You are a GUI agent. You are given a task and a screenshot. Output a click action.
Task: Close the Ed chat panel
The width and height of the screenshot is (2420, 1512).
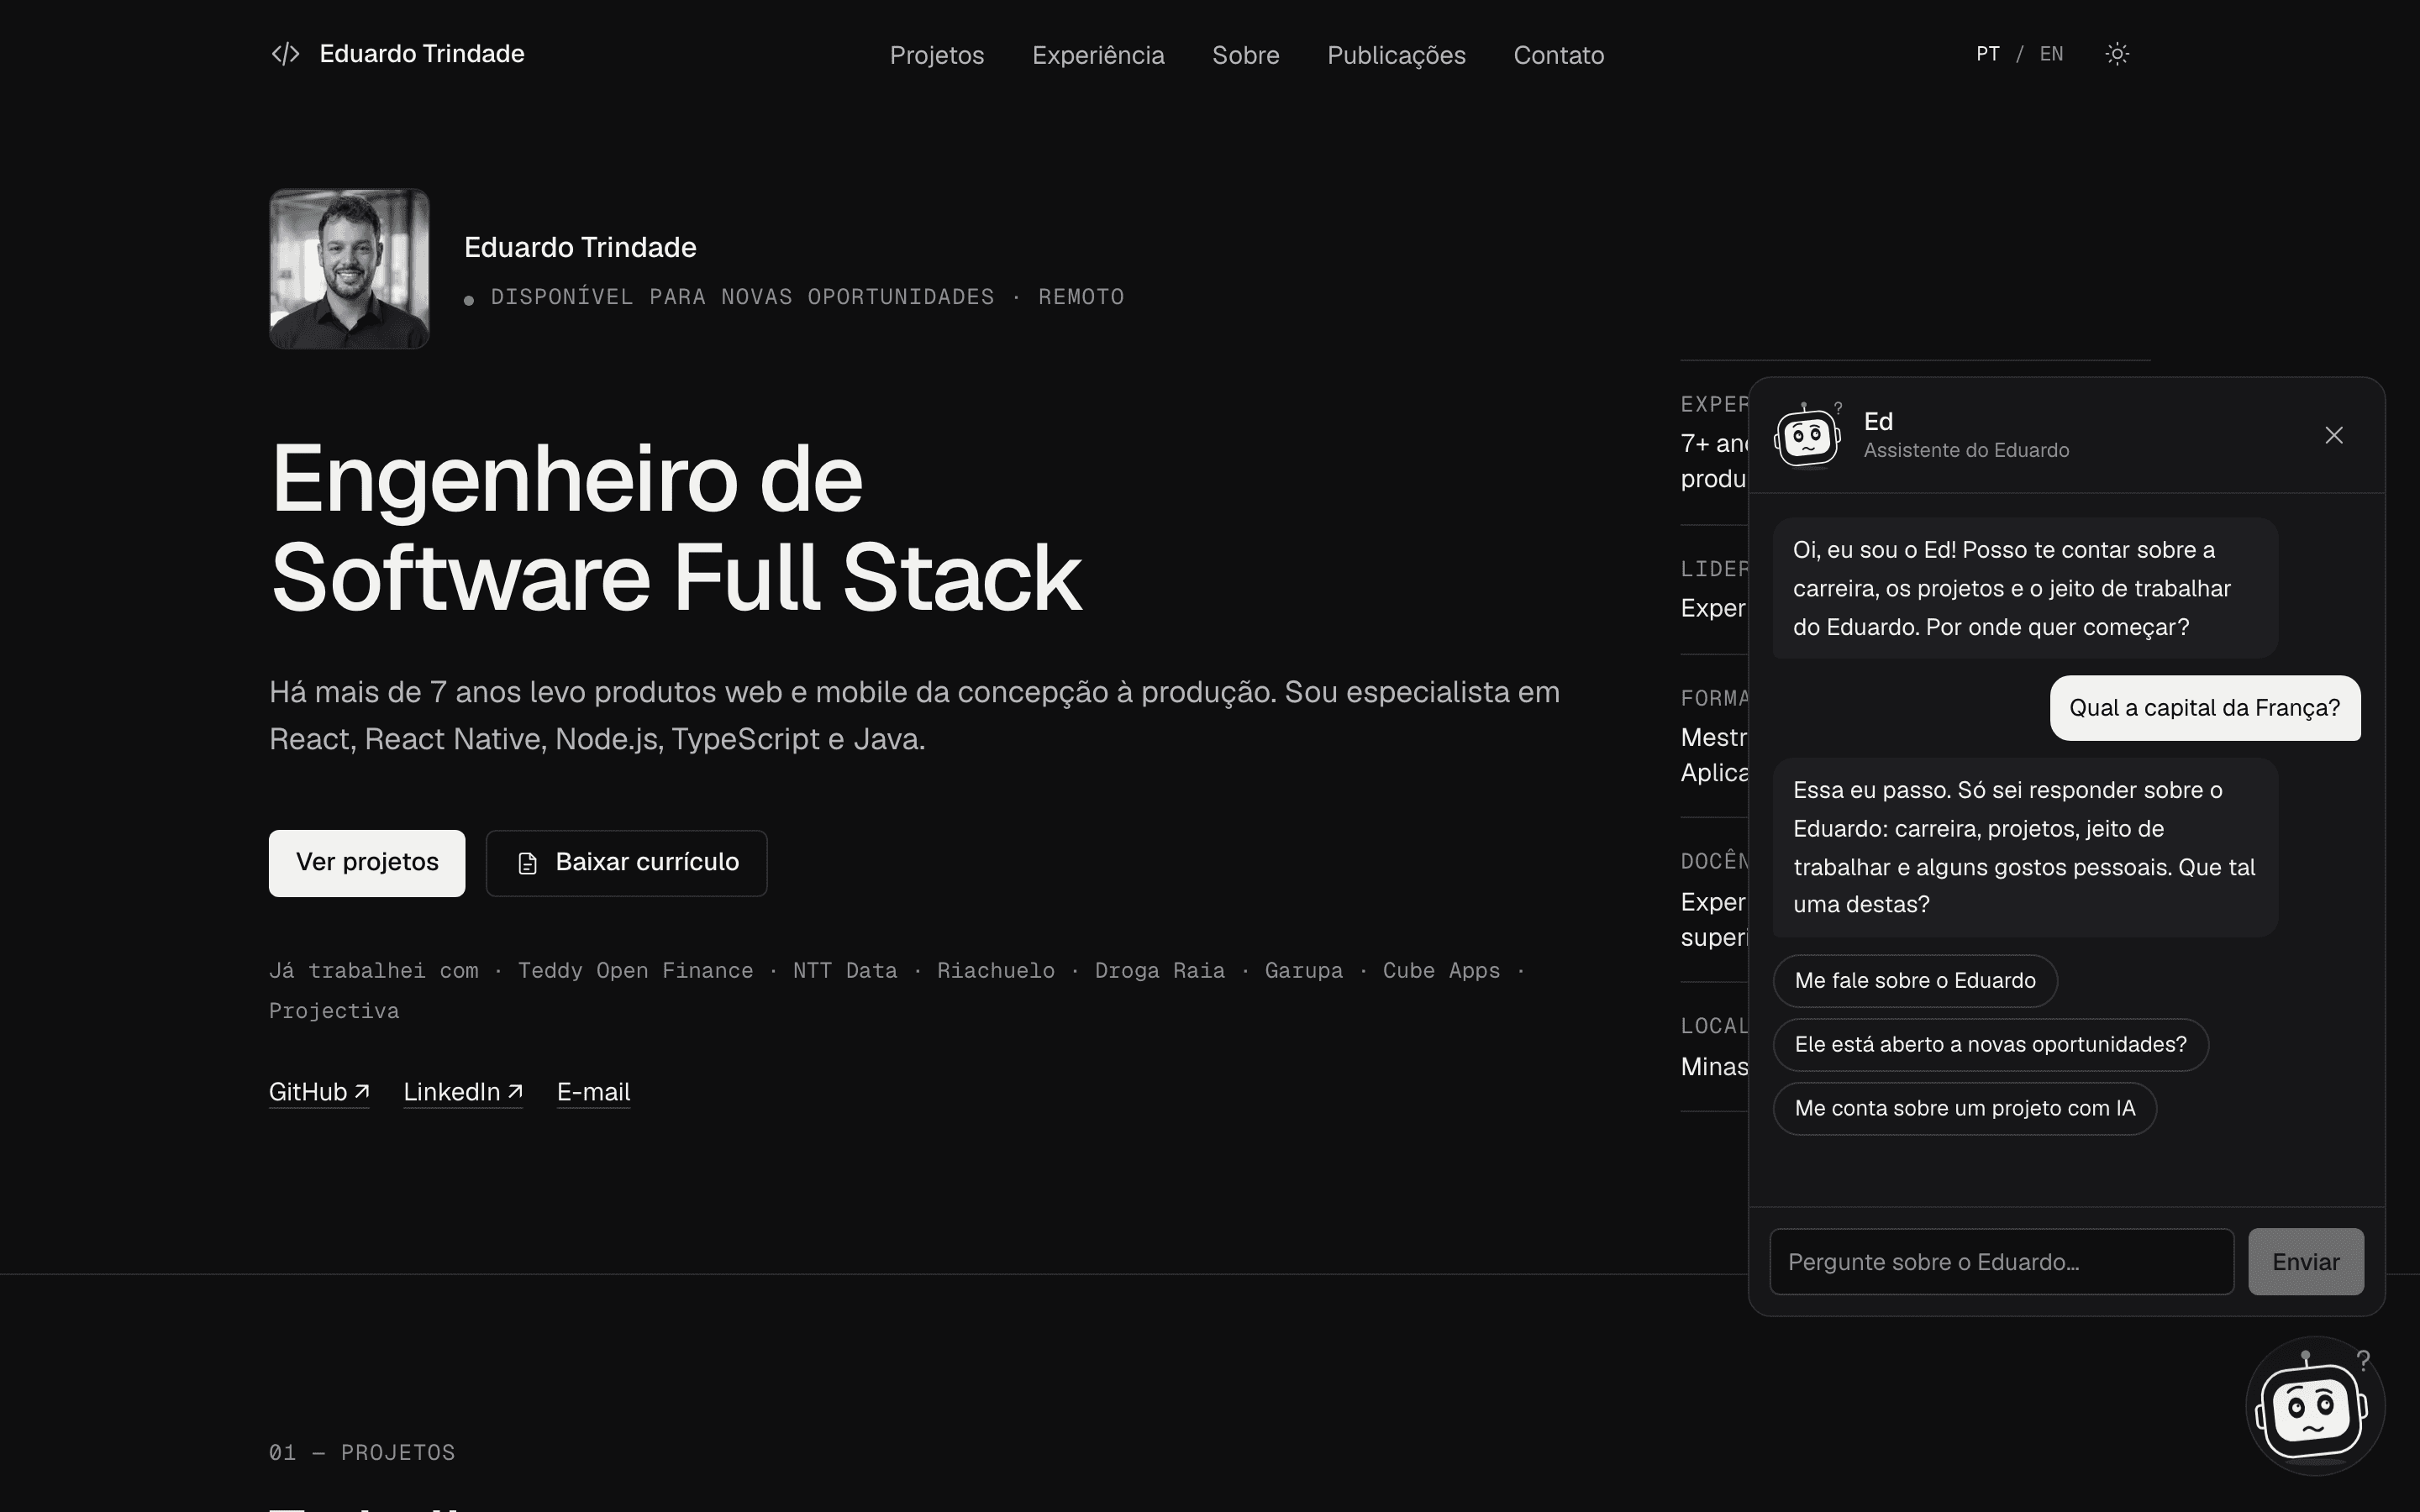[x=2334, y=435]
